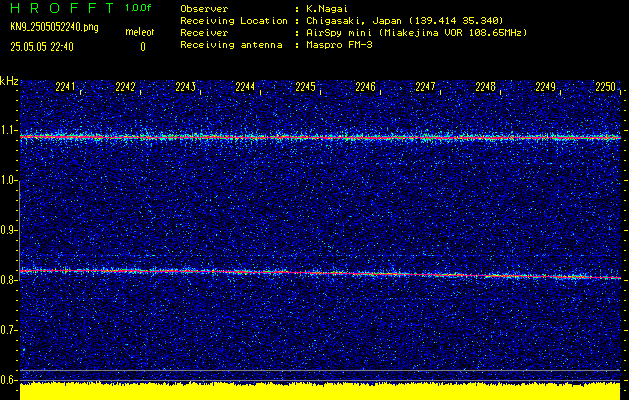Click the timestamp 25.05.05 22:40
Viewport: 629px width, 400px height.
42,47
